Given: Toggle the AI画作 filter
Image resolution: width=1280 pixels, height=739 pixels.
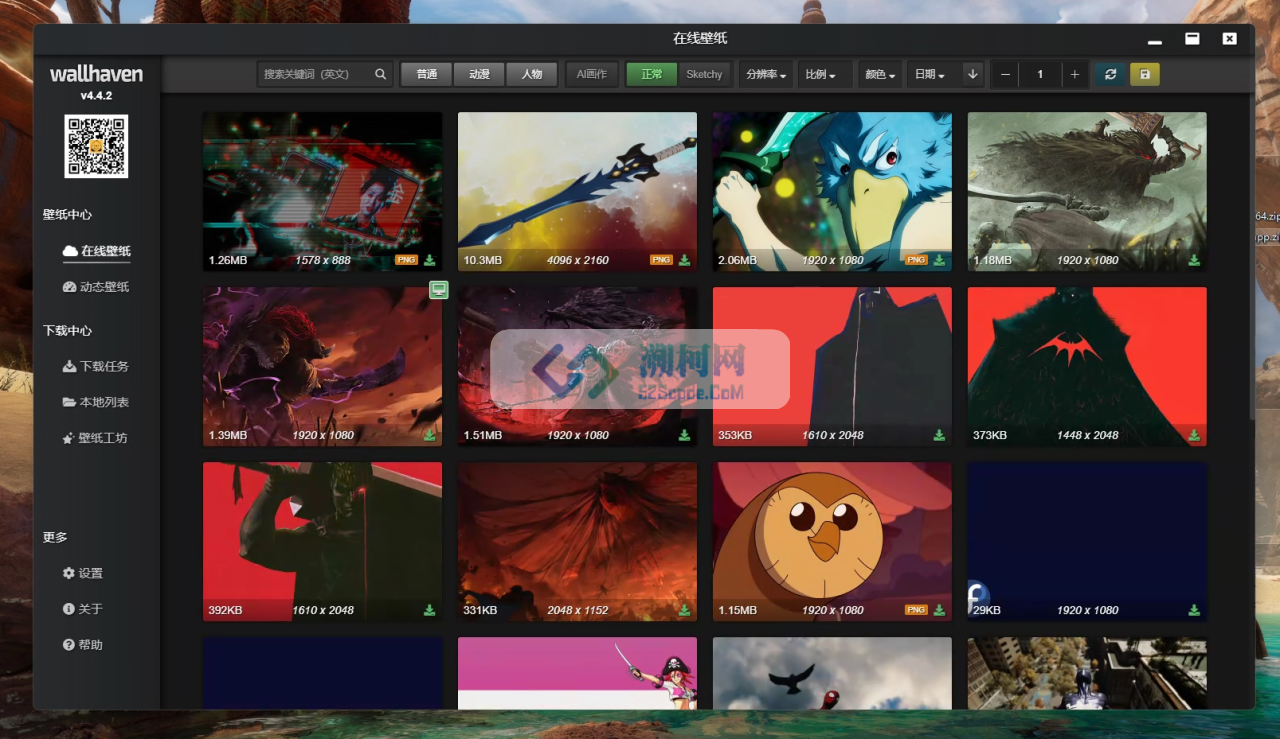Looking at the screenshot, I should click(x=592, y=74).
